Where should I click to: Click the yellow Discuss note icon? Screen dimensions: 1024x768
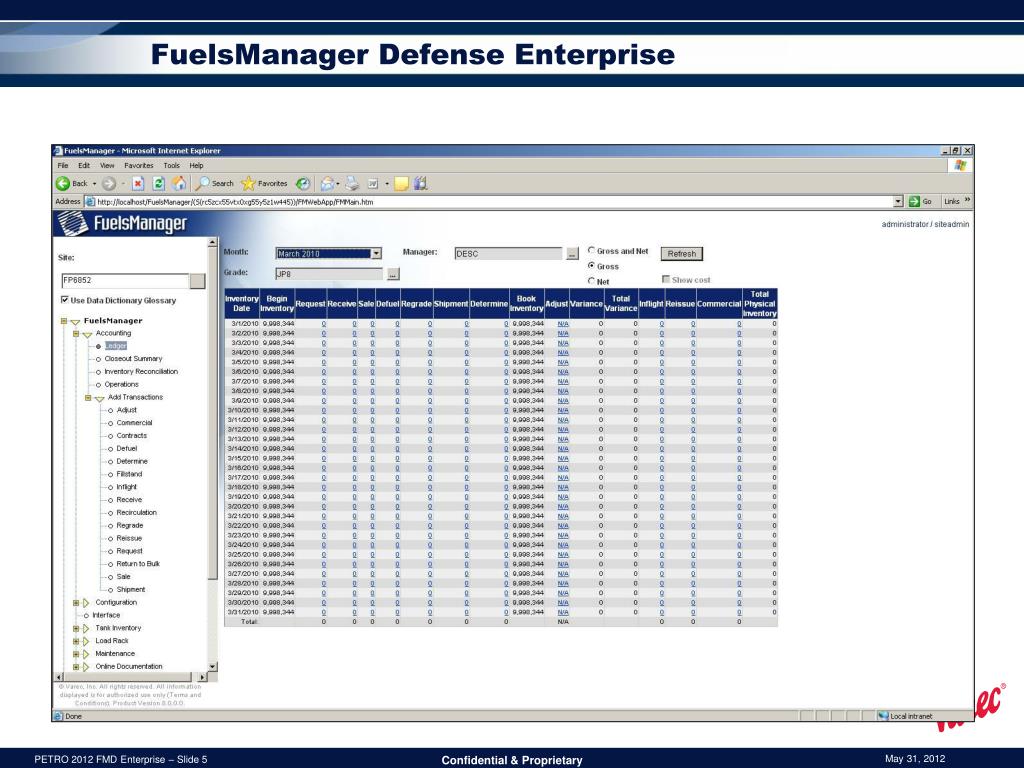tap(401, 184)
